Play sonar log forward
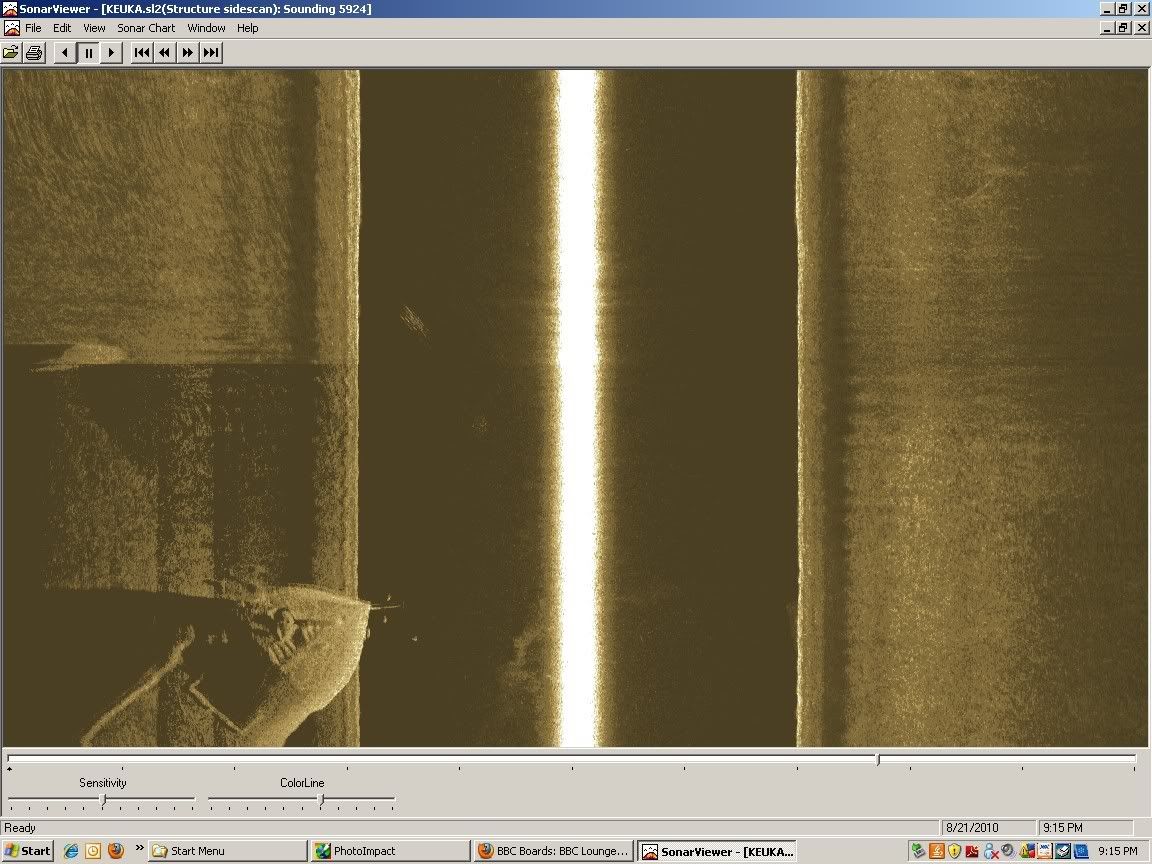This screenshot has height=864, width=1152. tap(111, 53)
